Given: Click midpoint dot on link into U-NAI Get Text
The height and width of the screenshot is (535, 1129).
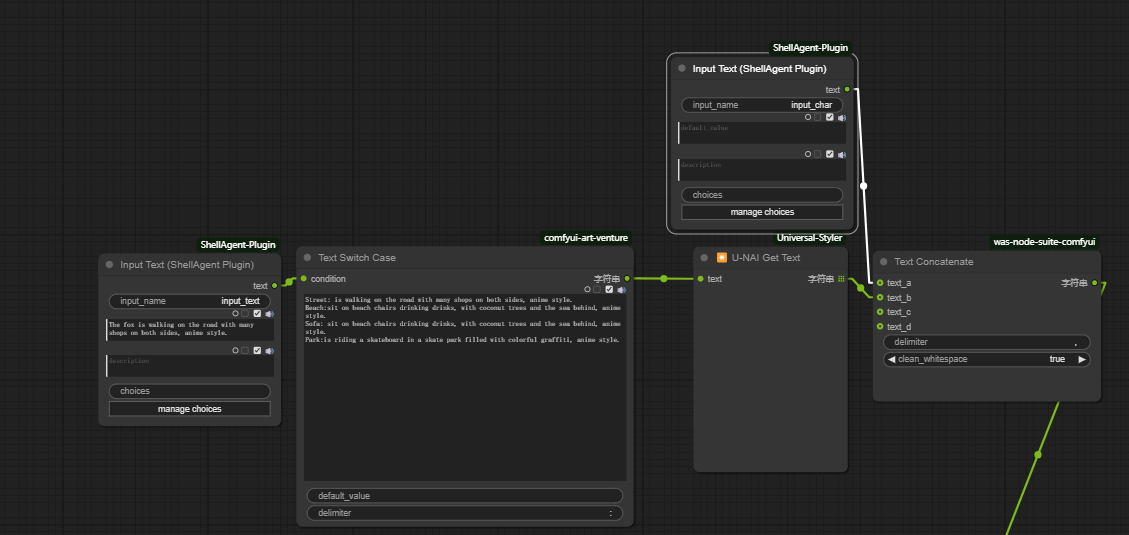Looking at the screenshot, I should coord(664,279).
